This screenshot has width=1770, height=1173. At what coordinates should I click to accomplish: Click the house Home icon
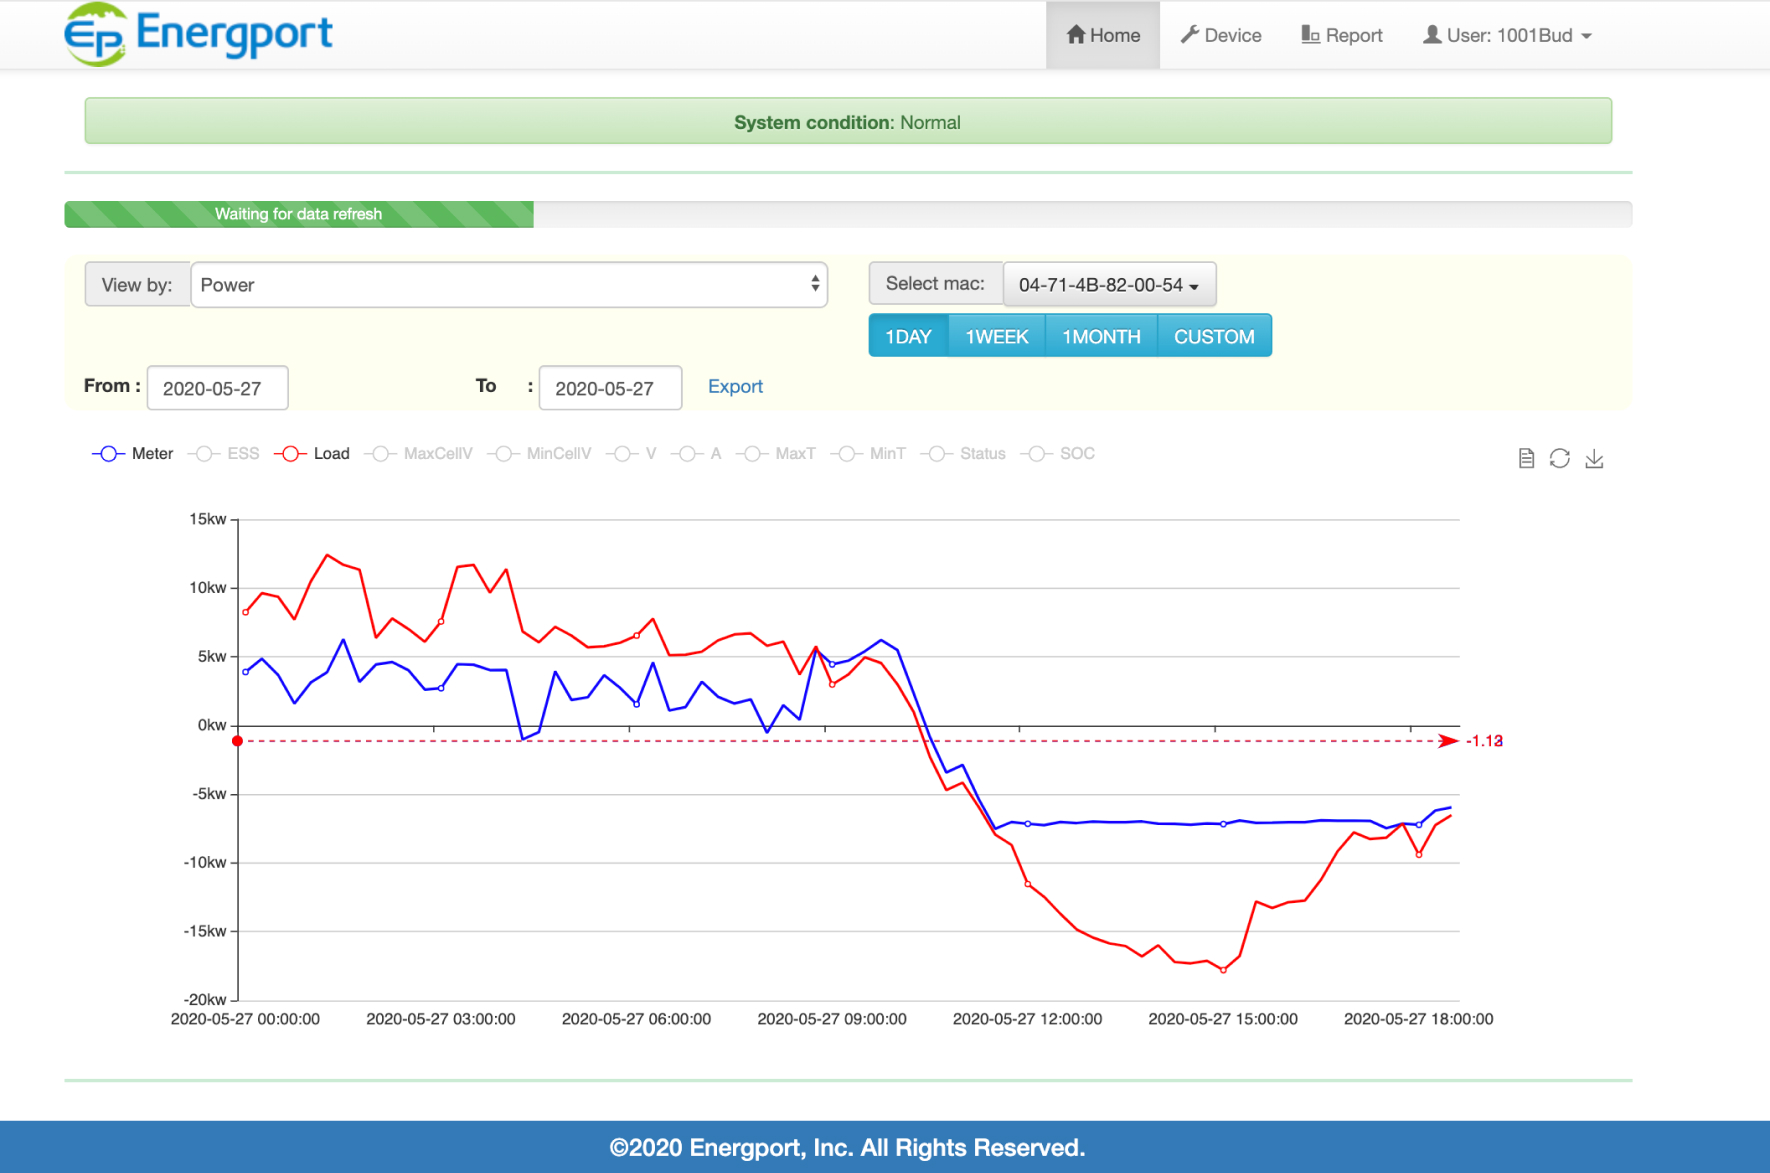click(1076, 35)
